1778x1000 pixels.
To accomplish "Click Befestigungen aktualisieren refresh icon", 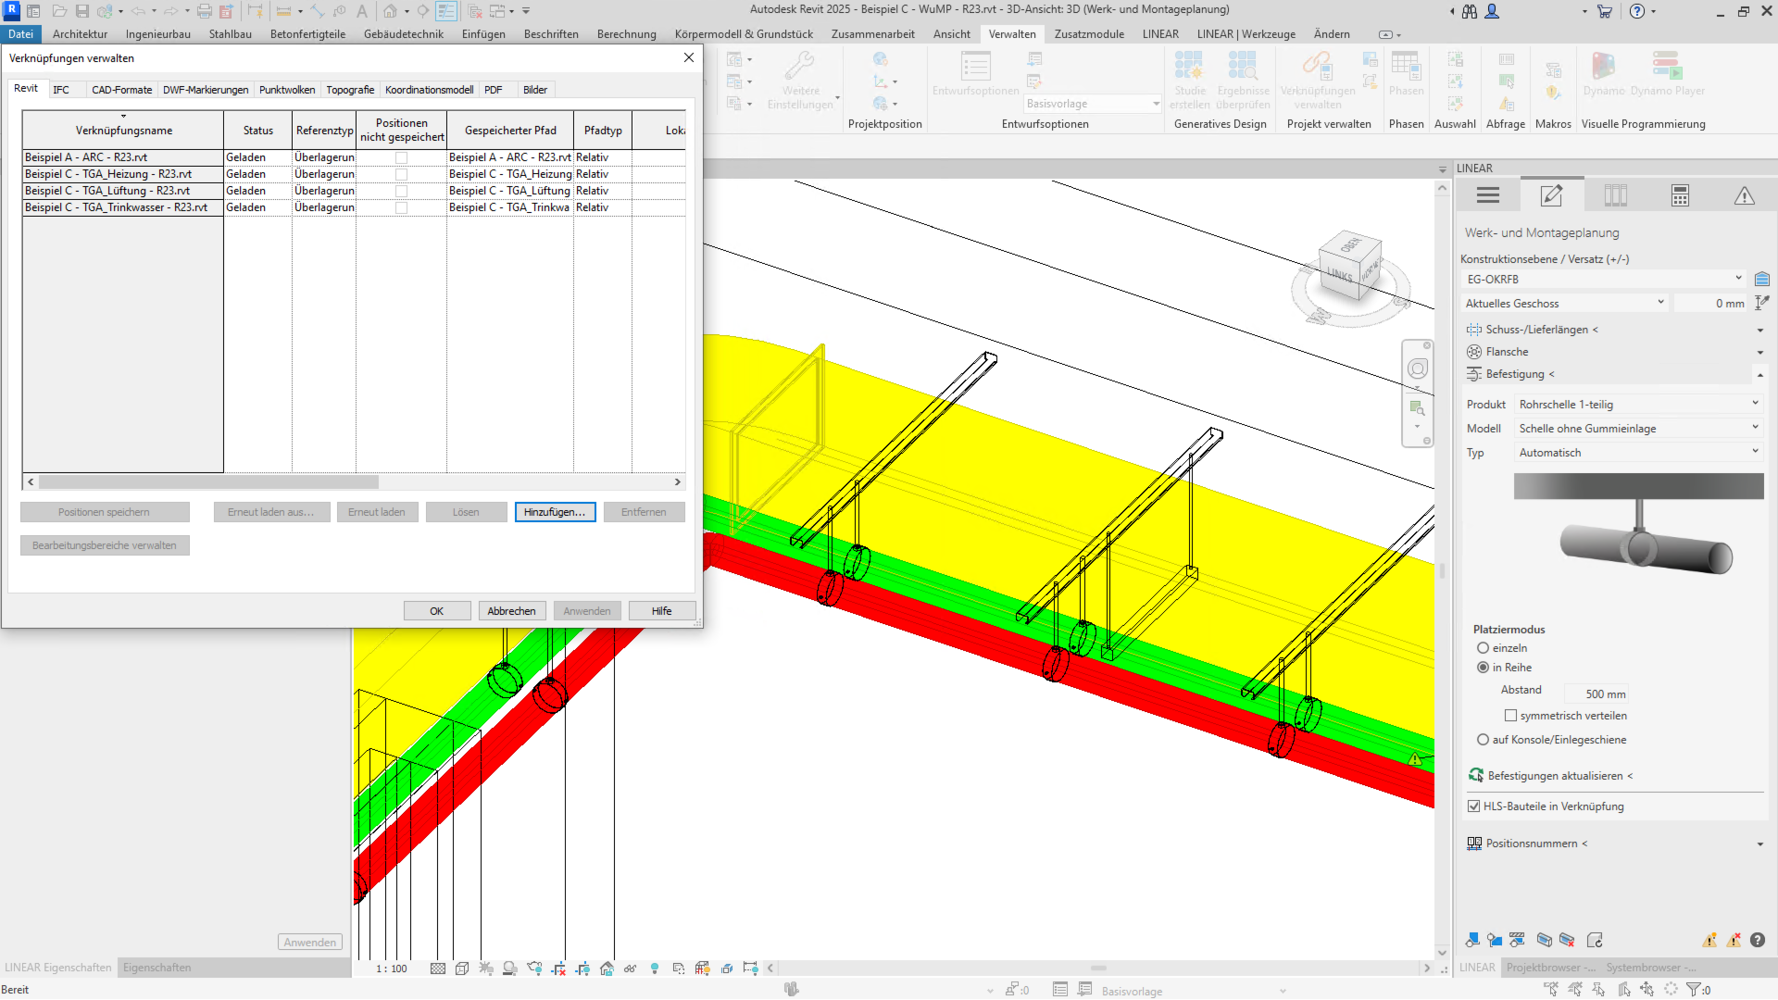I will pos(1475,775).
